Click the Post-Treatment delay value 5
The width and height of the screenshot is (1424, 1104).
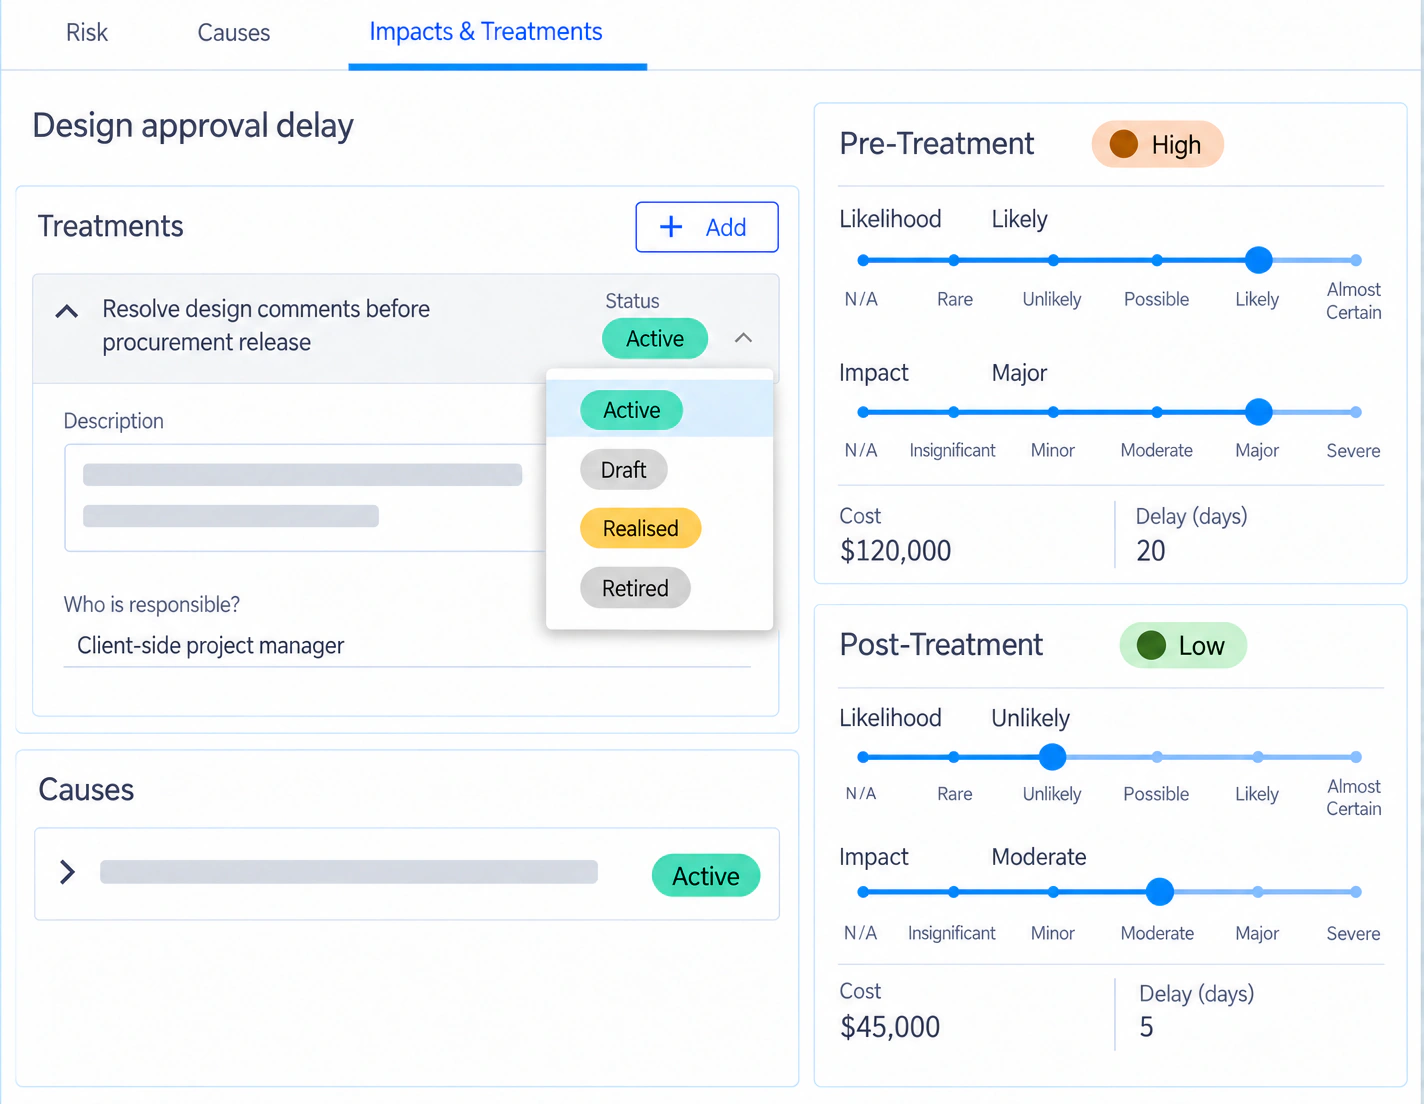pos(1147,1027)
